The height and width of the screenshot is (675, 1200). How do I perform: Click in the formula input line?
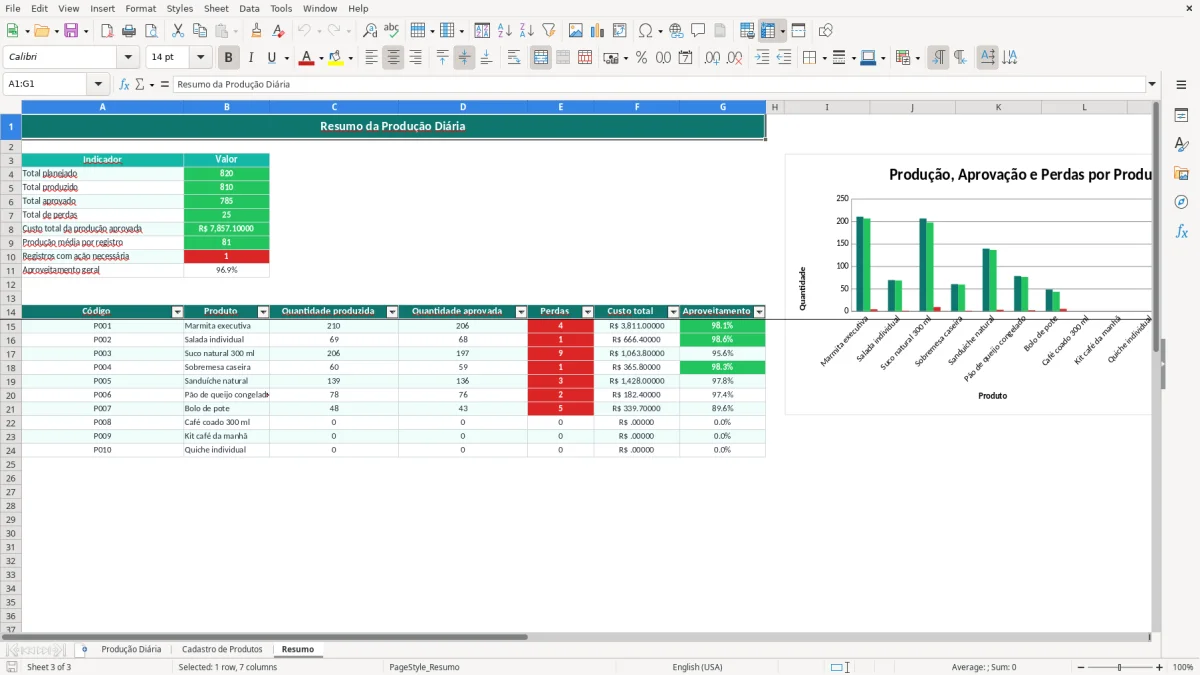click(660, 84)
